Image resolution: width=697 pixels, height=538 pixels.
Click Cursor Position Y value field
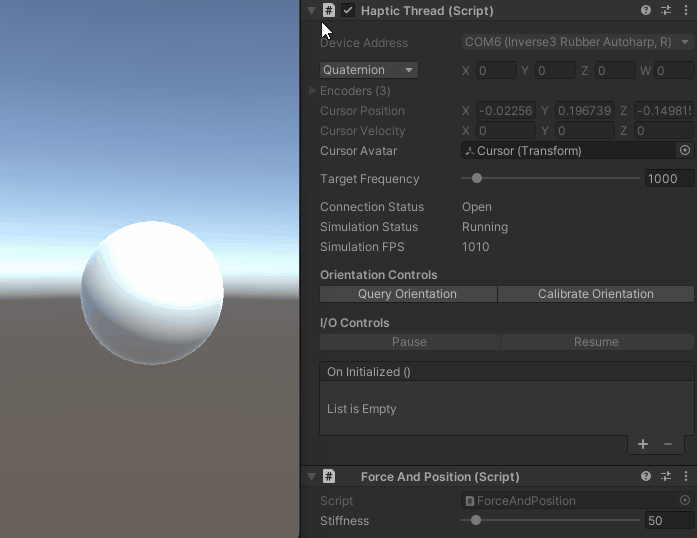585,111
